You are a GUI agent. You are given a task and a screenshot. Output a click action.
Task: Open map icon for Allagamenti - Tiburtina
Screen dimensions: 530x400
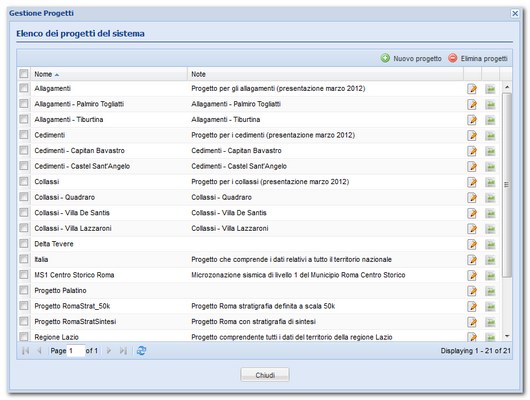490,120
